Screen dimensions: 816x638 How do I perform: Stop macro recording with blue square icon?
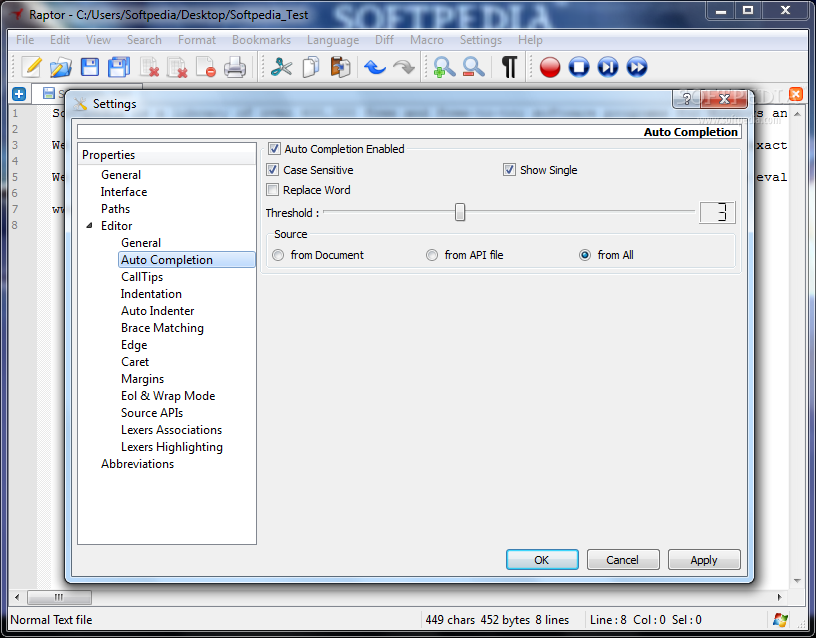579,67
